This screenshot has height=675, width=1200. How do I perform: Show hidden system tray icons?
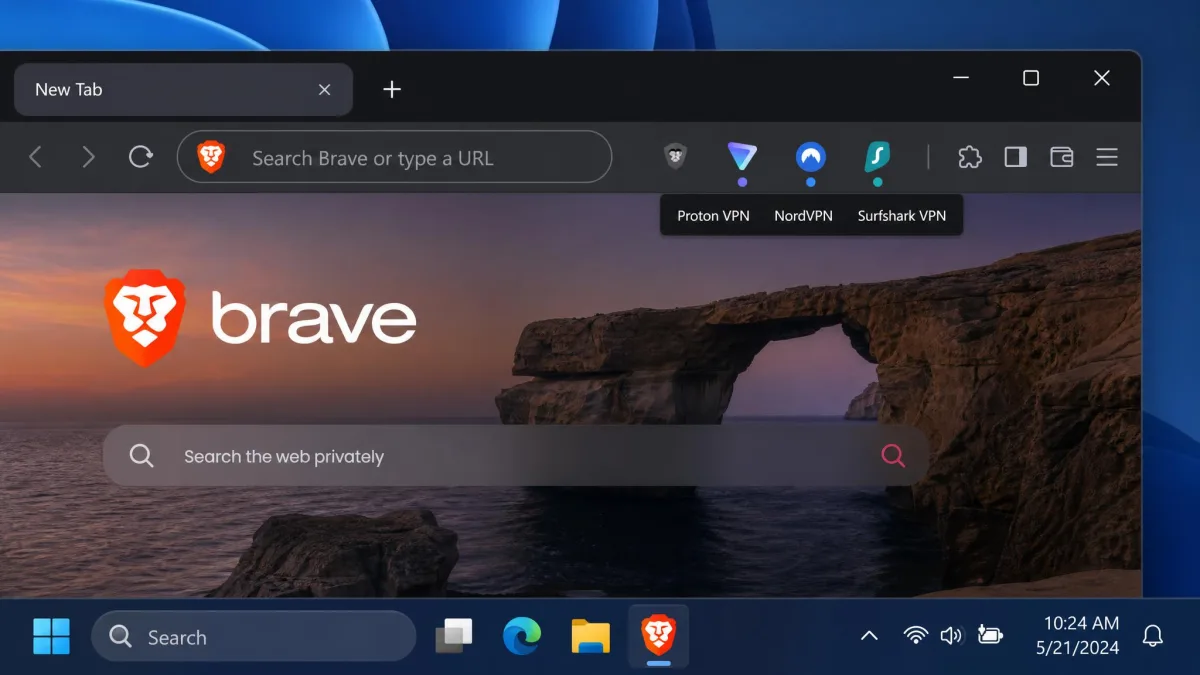869,636
